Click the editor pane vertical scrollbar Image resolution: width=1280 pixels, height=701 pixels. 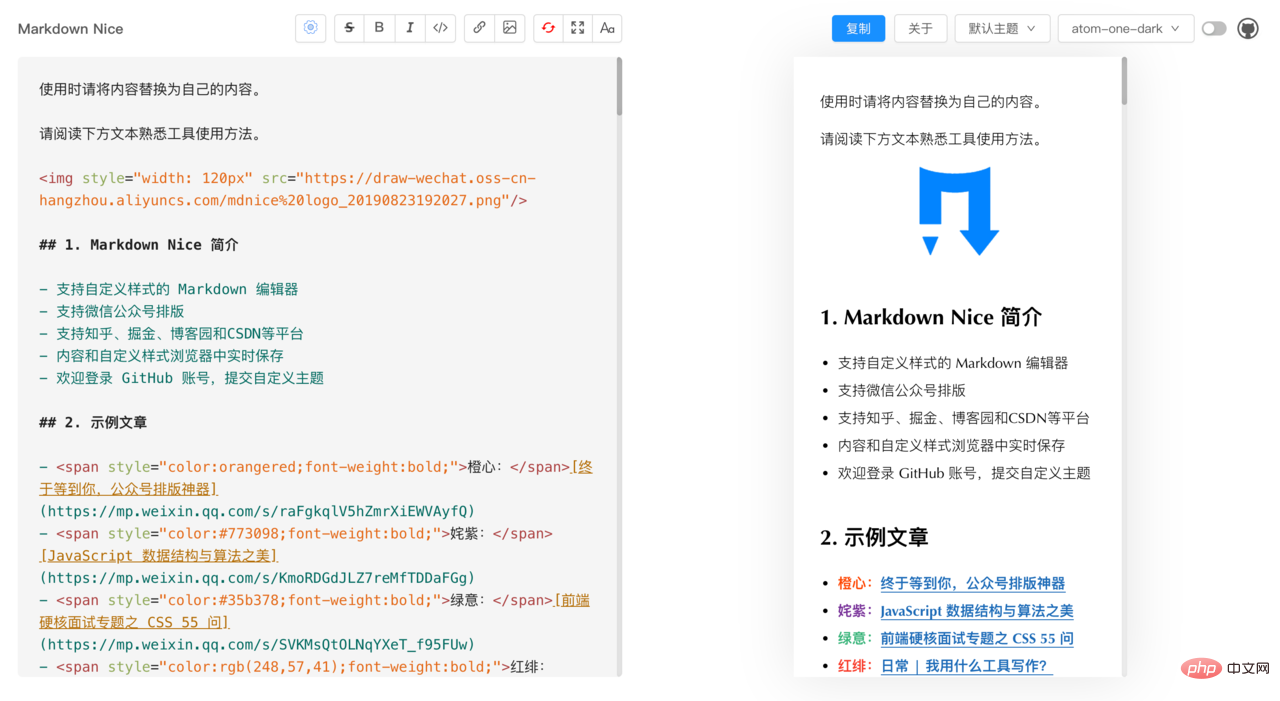(x=620, y=87)
